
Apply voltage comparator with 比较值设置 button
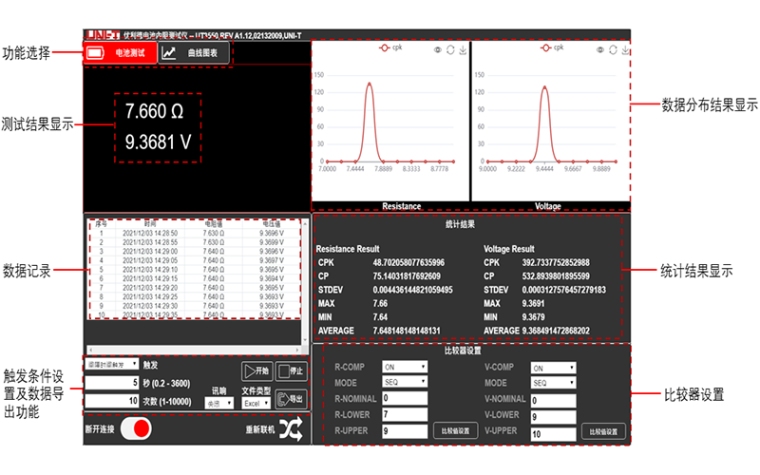pyautogui.click(x=603, y=431)
